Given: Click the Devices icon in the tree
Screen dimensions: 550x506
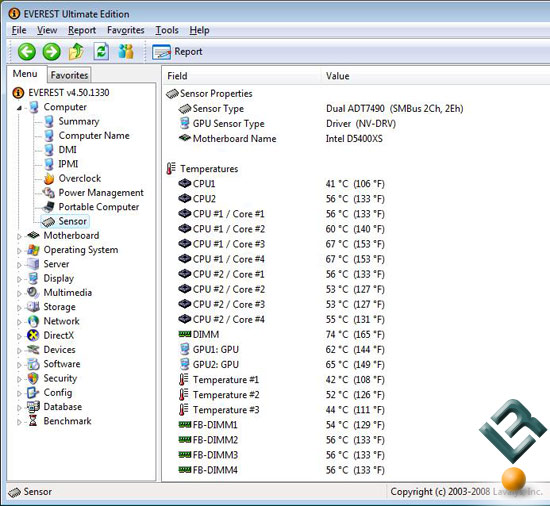Looking at the screenshot, I should point(33,349).
